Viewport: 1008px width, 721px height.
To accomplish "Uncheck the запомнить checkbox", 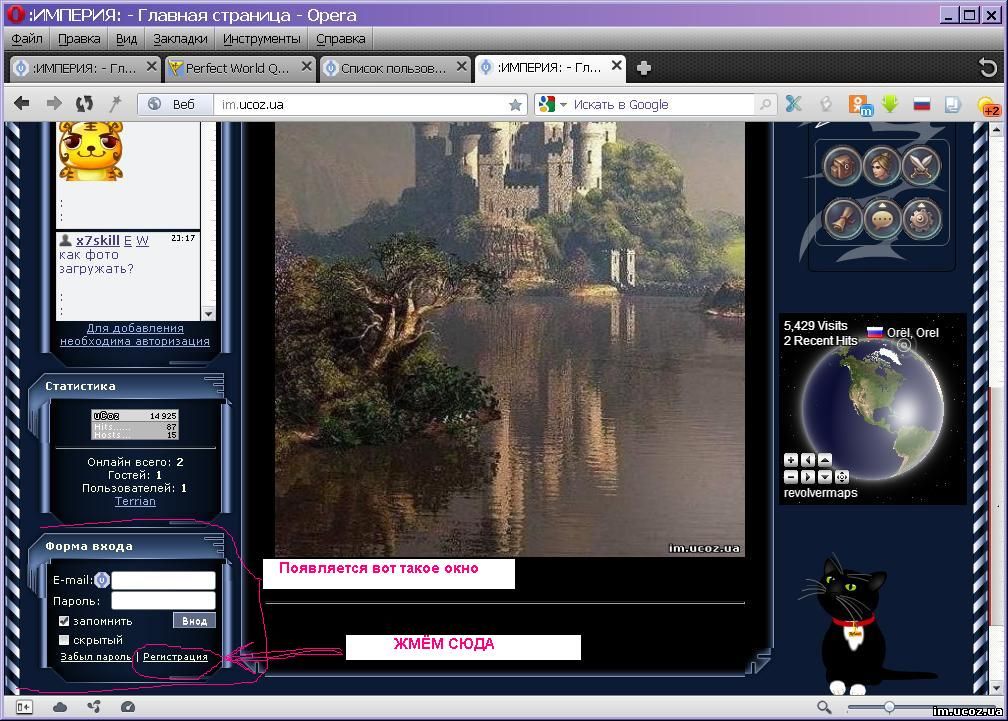I will [x=64, y=621].
